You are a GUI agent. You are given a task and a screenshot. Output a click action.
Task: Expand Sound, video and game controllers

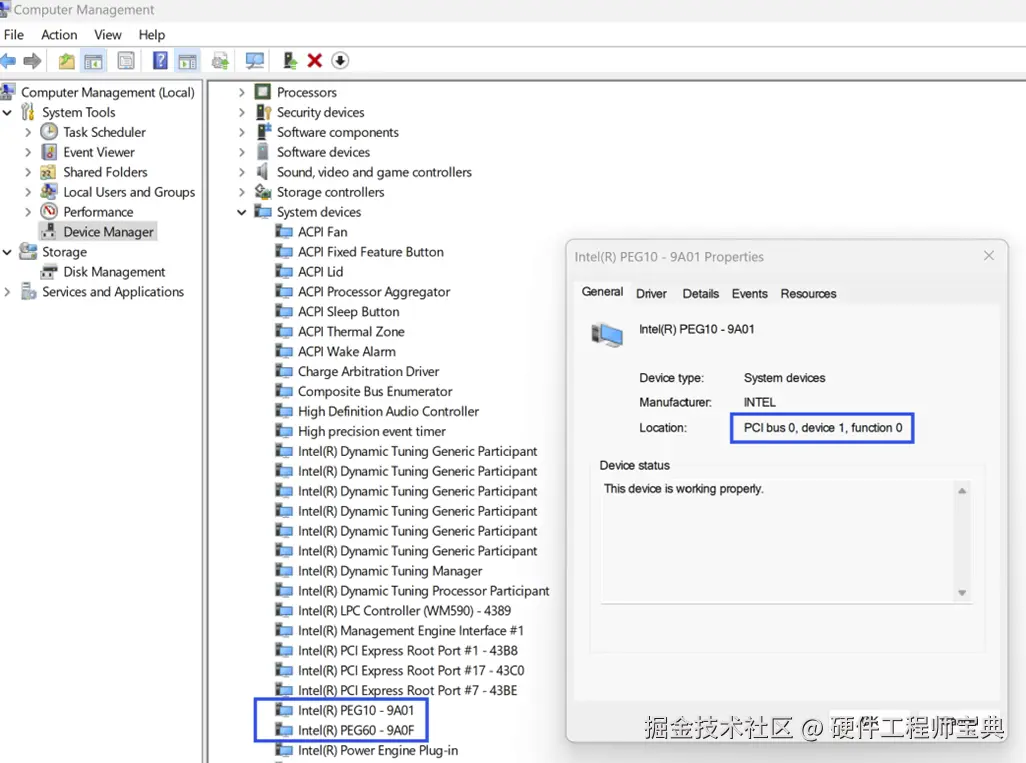click(x=241, y=172)
